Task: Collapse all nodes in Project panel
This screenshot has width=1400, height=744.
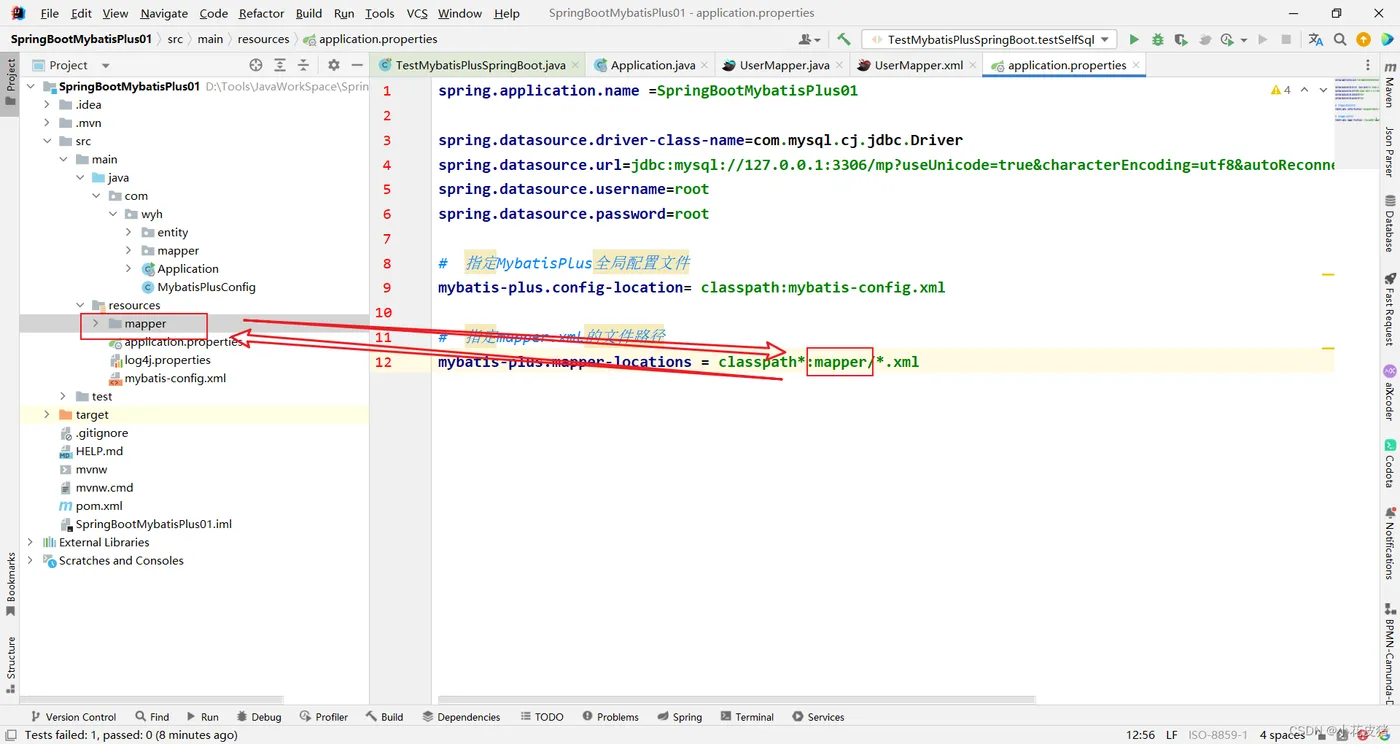Action: (x=304, y=65)
